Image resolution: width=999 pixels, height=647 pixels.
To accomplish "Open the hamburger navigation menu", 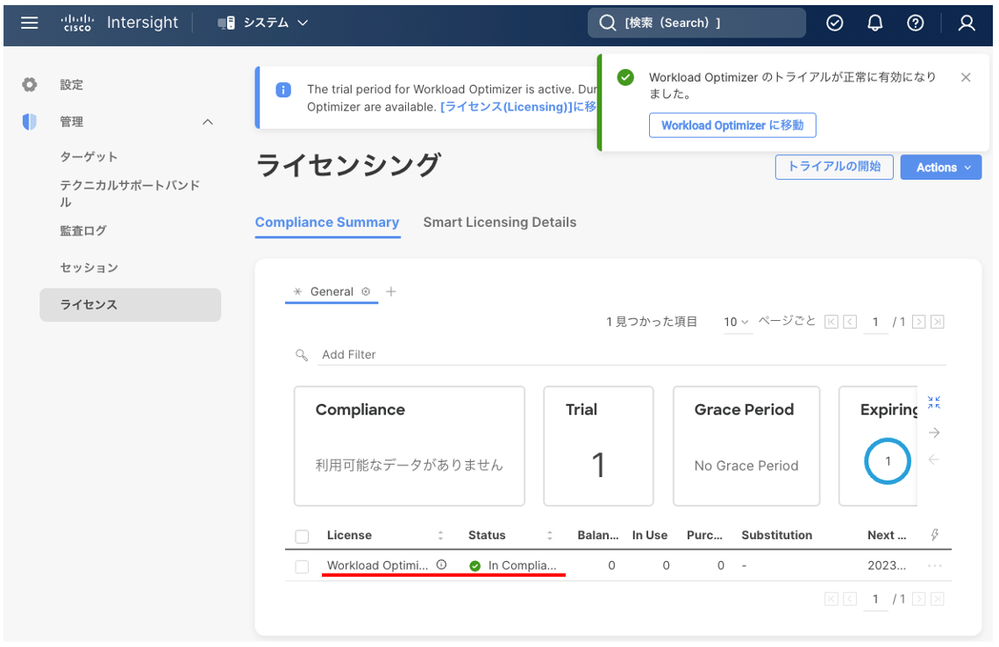I will tap(29, 23).
